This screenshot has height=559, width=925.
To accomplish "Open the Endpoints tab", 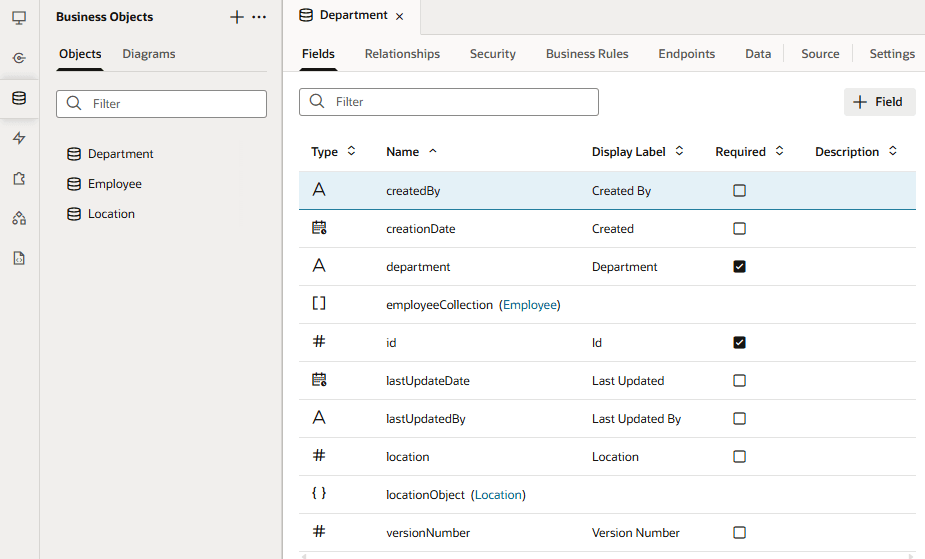I will point(687,54).
